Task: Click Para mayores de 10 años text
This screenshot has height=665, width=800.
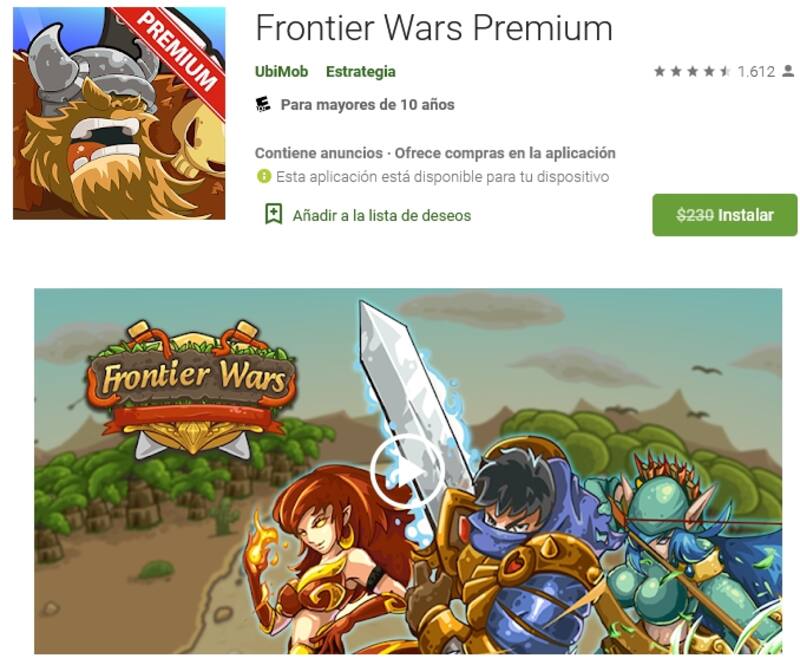Action: 367,105
